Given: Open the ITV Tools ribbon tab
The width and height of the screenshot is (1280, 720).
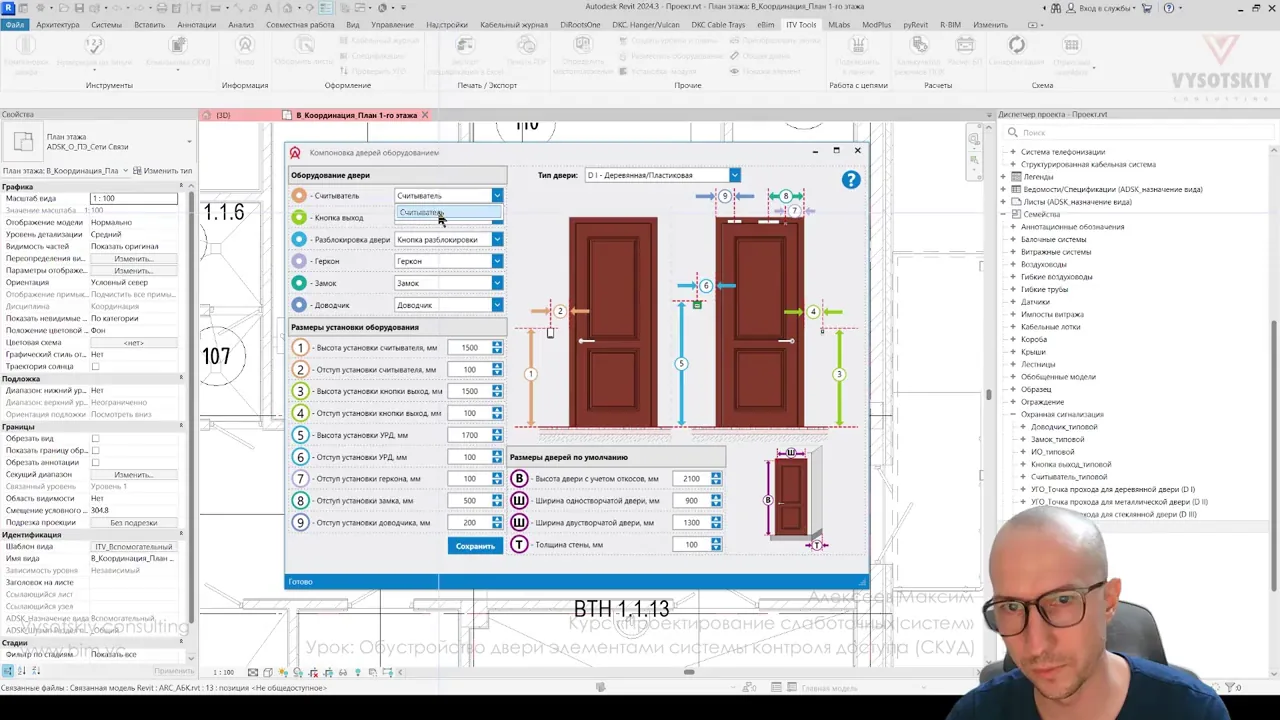Looking at the screenshot, I should (800, 24).
